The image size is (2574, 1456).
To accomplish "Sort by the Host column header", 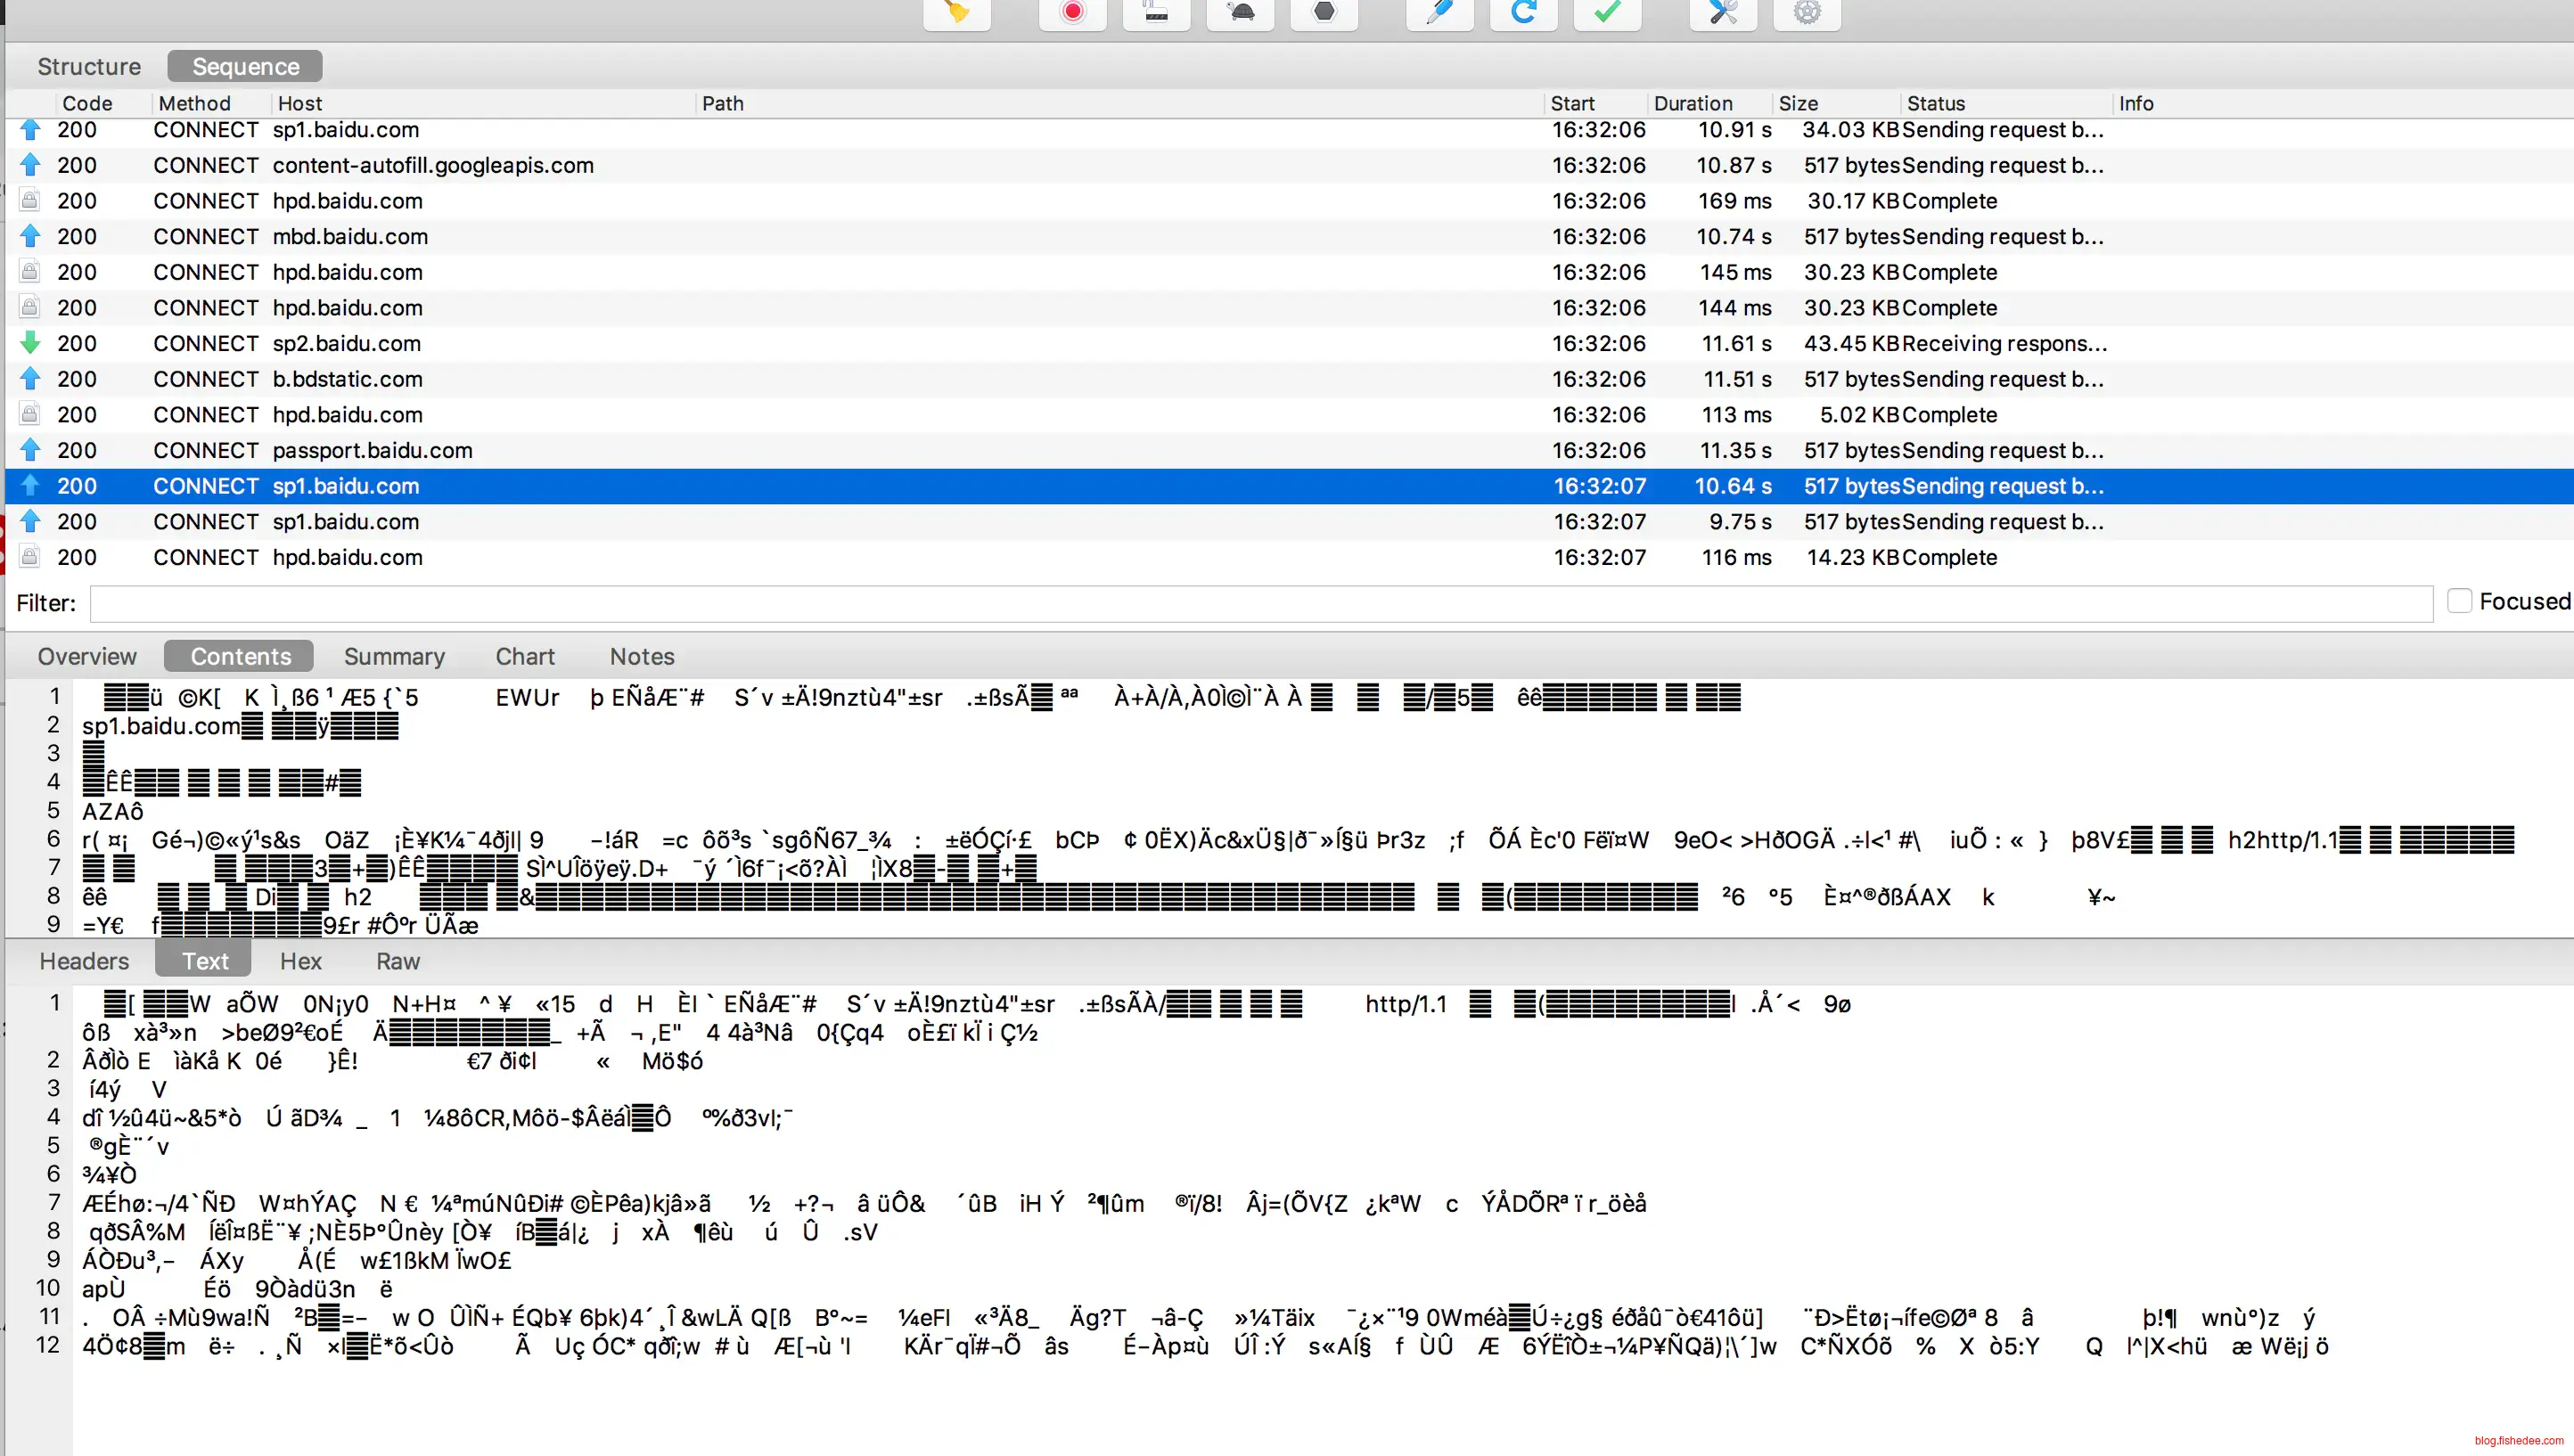I will (x=300, y=103).
